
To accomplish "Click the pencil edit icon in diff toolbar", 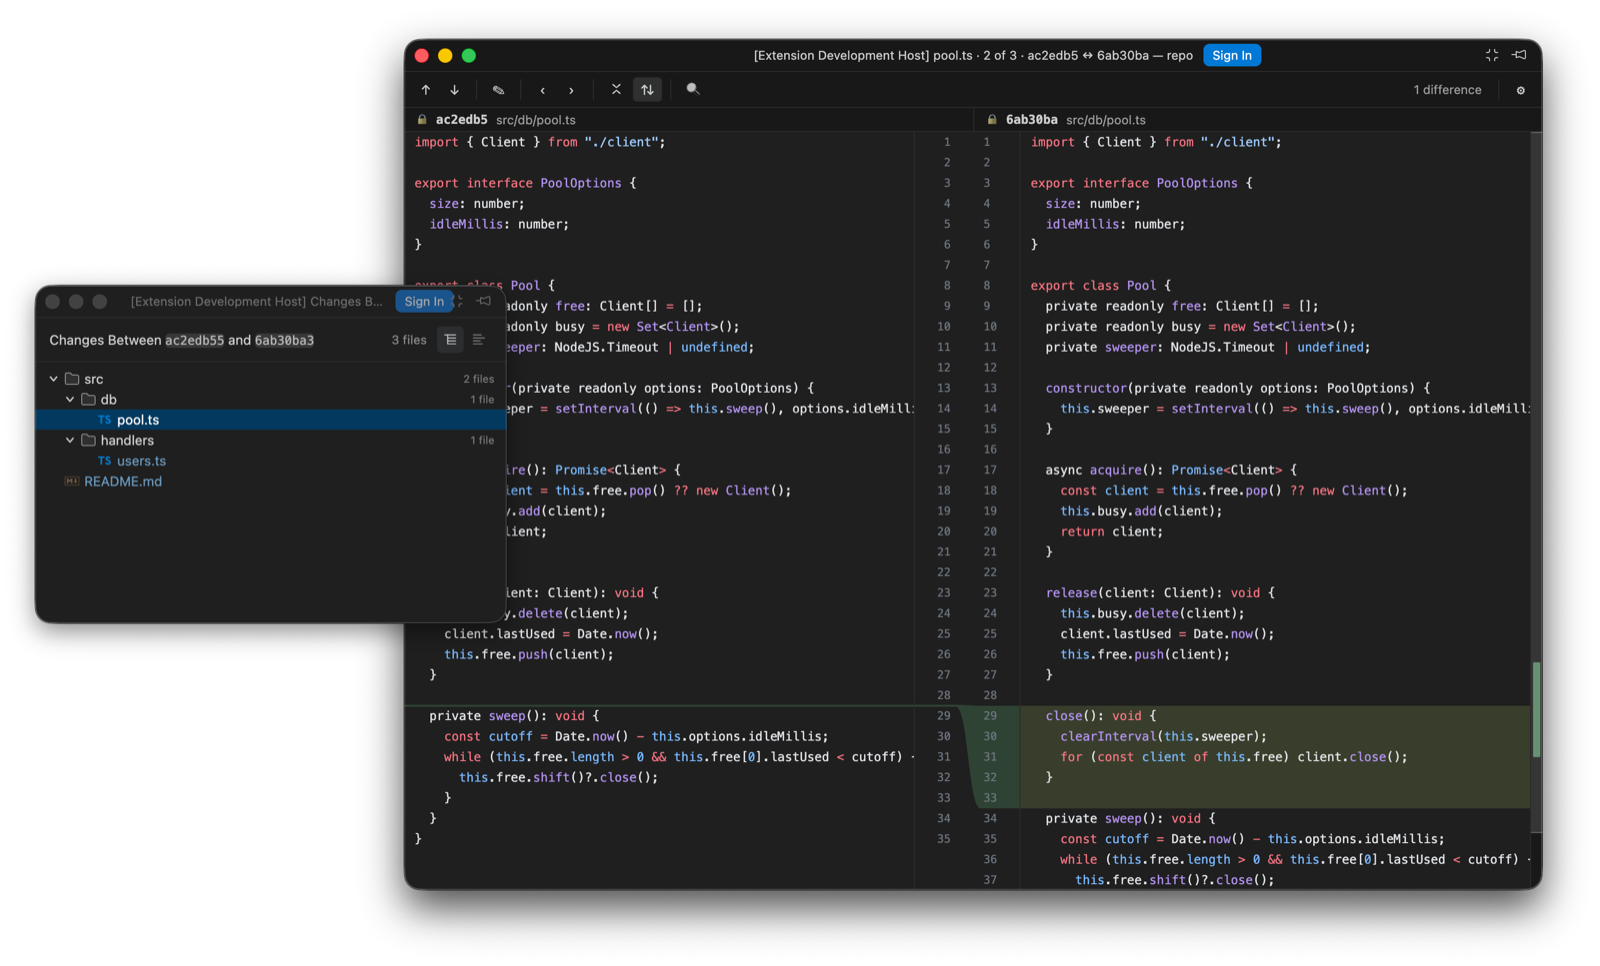I will (x=498, y=90).
